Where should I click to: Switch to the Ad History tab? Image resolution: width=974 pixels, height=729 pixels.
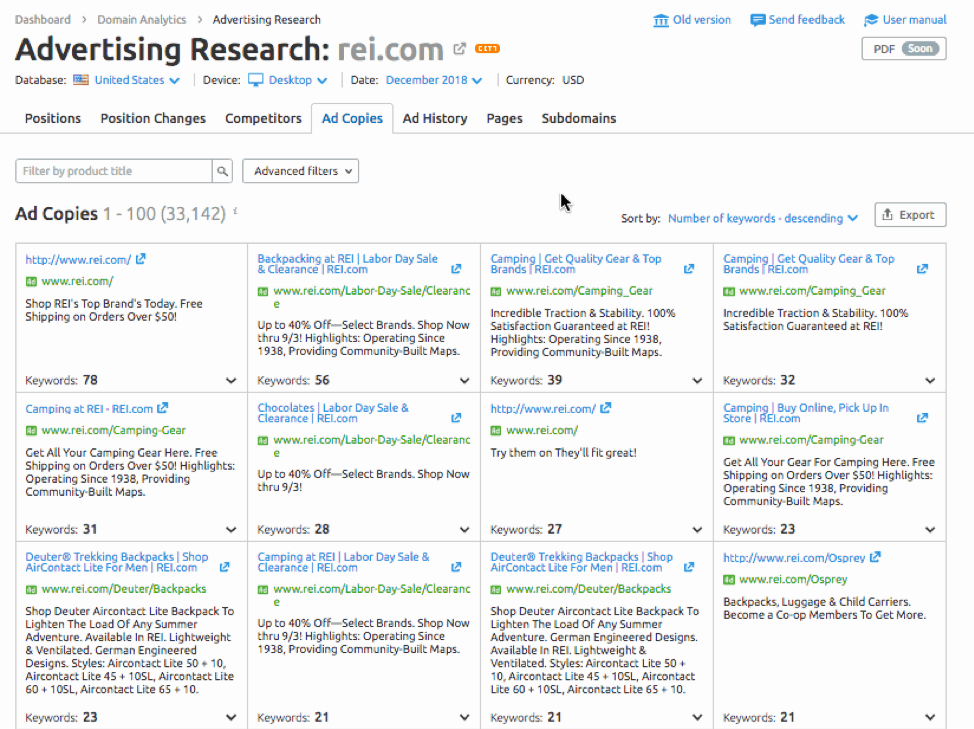tap(435, 119)
